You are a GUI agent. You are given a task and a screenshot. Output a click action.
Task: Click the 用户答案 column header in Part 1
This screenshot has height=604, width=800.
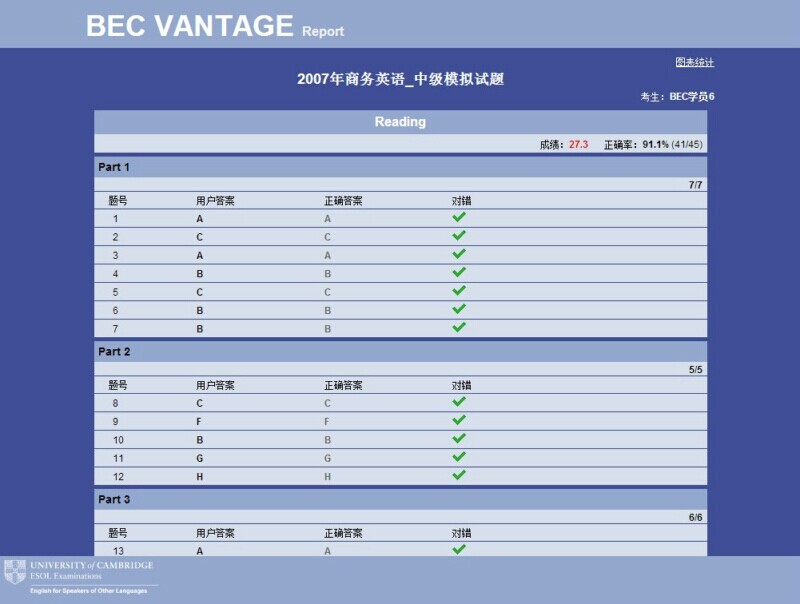pos(215,201)
